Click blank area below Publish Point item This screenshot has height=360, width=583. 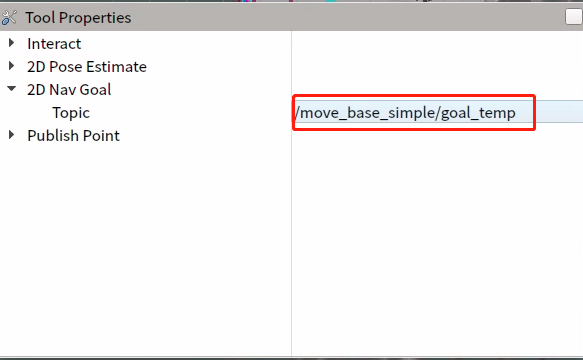pos(145,251)
